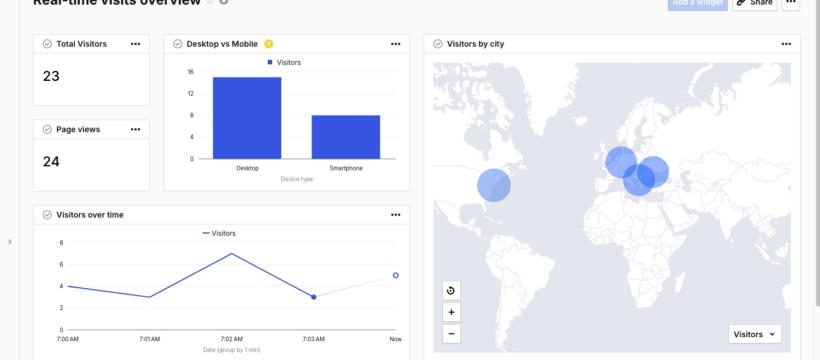Reset the map view with the rotate icon
Viewport: 820px width, 360px height.
click(451, 290)
